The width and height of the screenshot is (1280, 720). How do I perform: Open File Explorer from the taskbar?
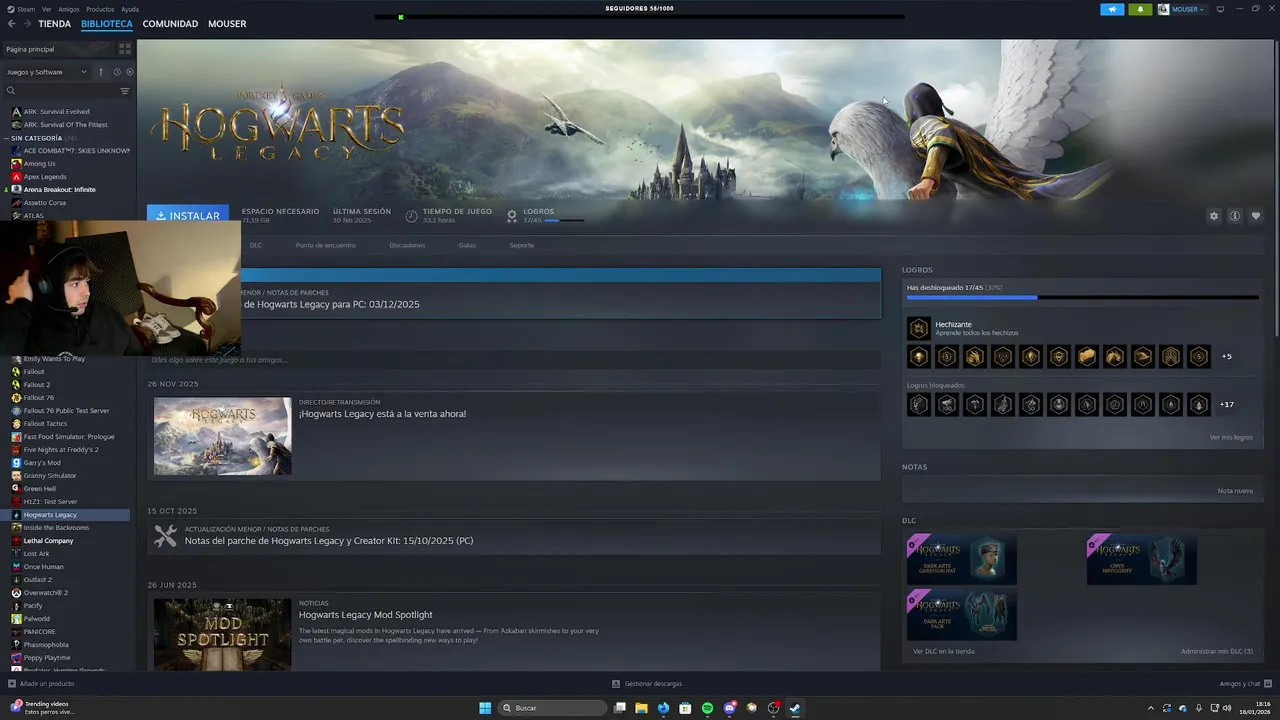(641, 708)
